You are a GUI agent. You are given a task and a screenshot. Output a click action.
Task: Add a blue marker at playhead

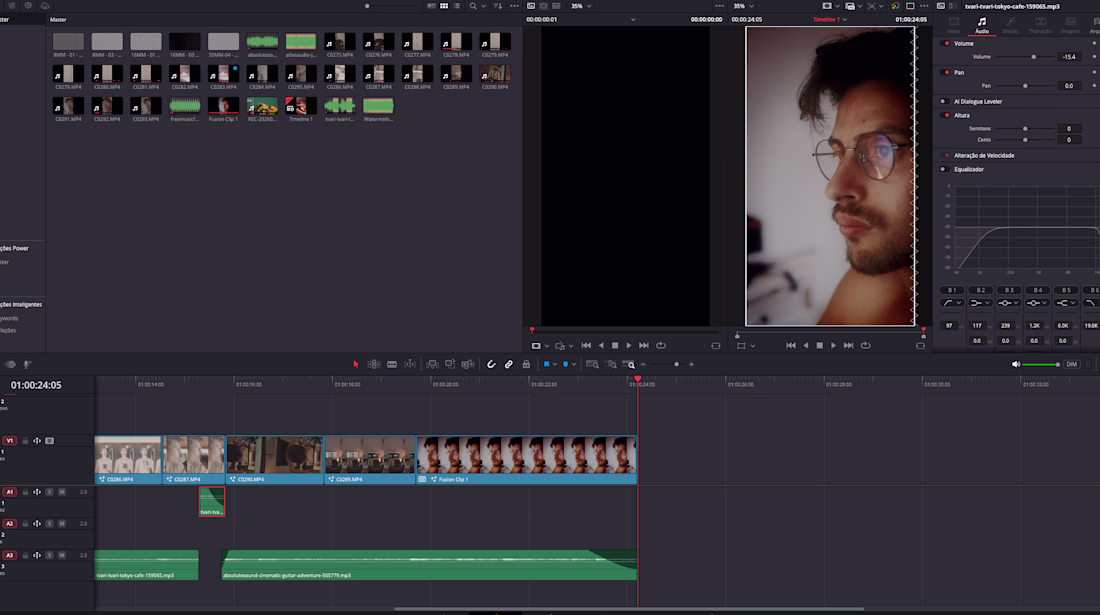[x=565, y=365]
